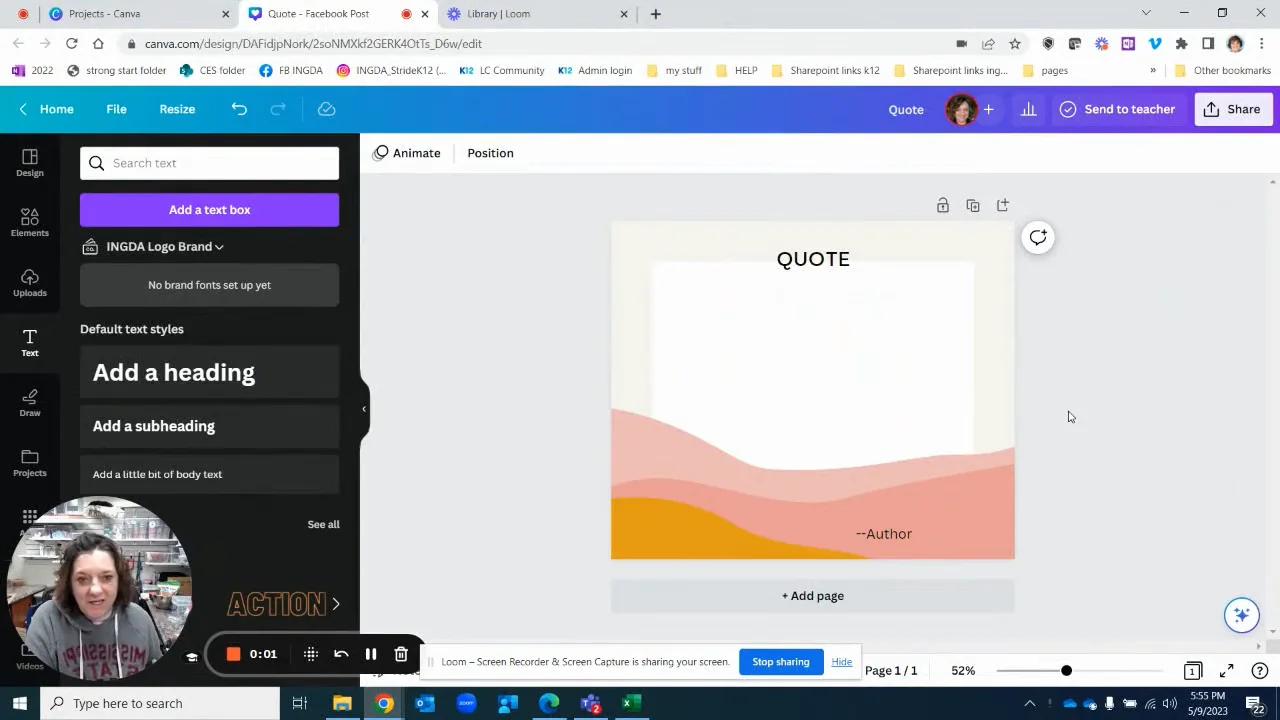This screenshot has height=720, width=1280.
Task: Open the Uploads panel in sidebar
Action: (29, 282)
